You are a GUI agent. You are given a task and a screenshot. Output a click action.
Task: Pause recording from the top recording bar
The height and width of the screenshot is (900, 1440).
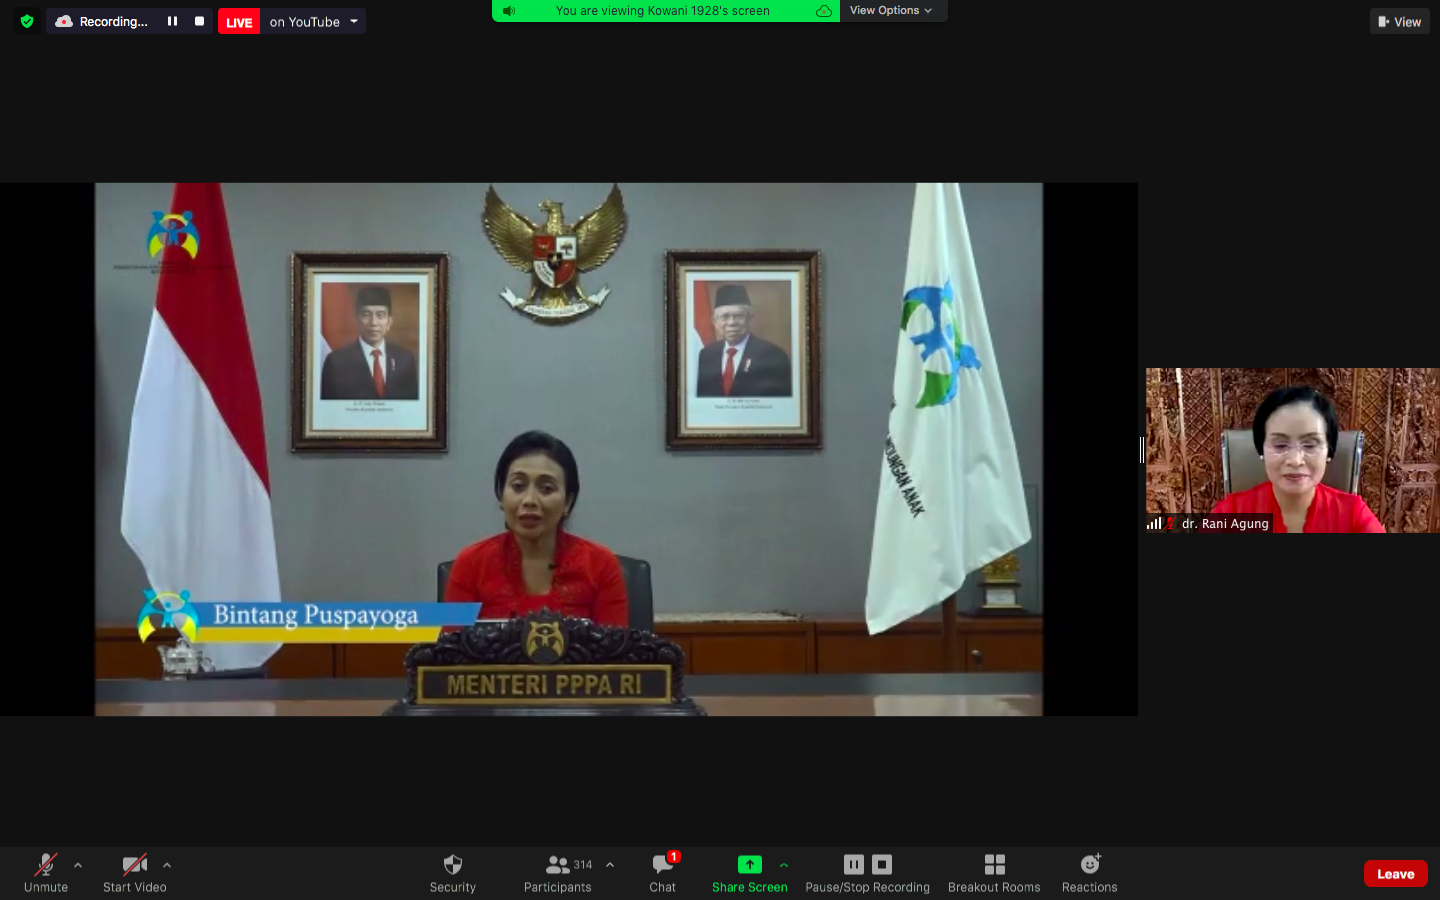pyautogui.click(x=172, y=21)
